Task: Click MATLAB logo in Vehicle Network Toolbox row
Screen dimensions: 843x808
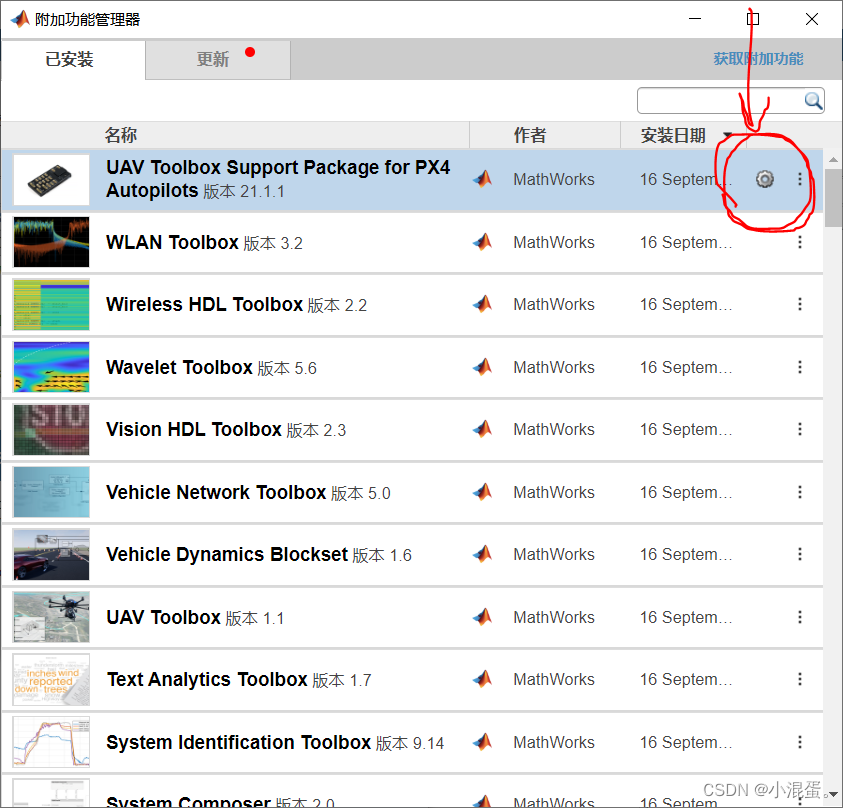Action: pos(483,491)
